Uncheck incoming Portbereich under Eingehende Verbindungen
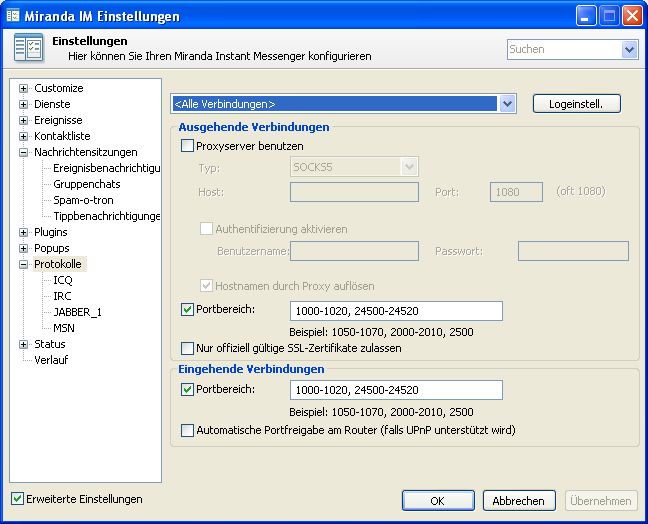This screenshot has height=524, width=648. pos(187,389)
